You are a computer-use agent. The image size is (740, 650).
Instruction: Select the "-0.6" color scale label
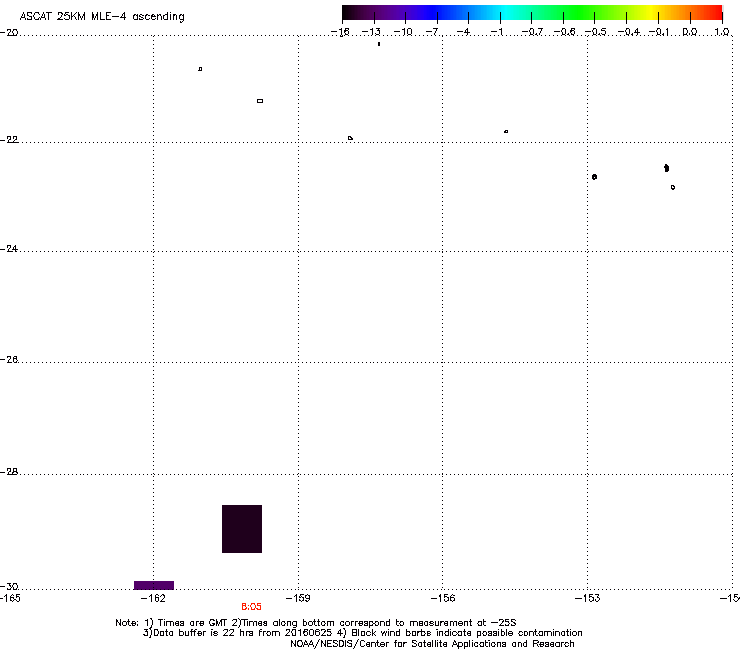[x=564, y=32]
